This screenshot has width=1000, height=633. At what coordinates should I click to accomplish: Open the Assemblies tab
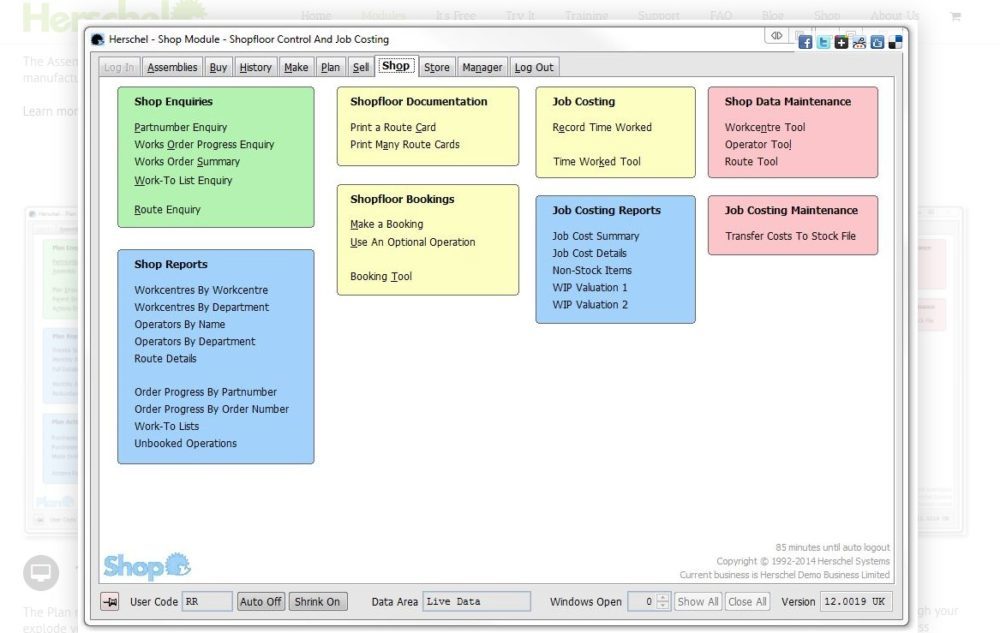172,67
